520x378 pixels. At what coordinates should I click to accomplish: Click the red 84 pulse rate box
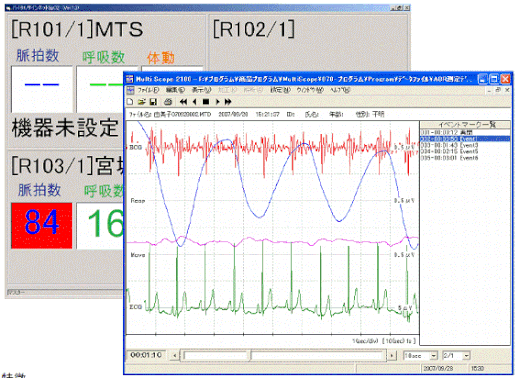pyautogui.click(x=42, y=226)
